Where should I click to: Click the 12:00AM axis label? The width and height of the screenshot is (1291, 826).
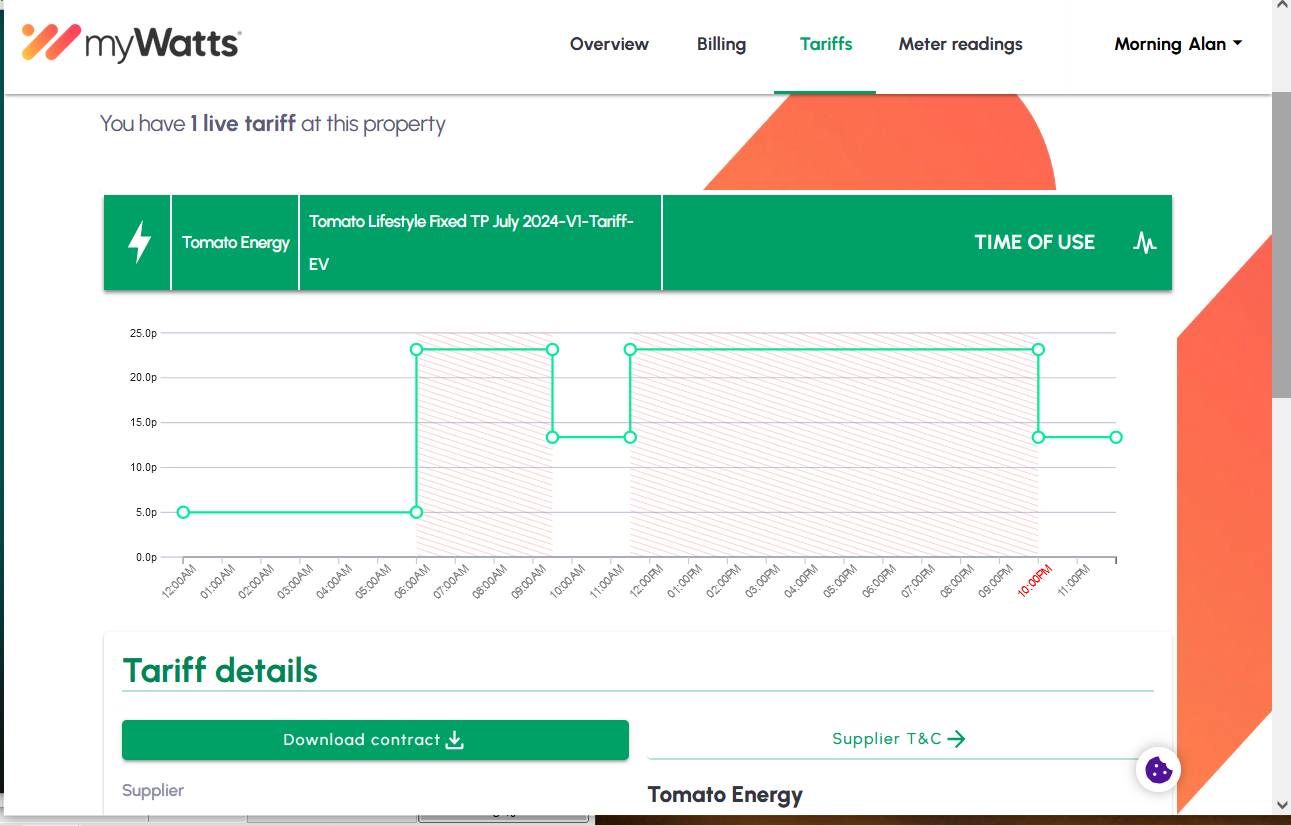[x=179, y=581]
